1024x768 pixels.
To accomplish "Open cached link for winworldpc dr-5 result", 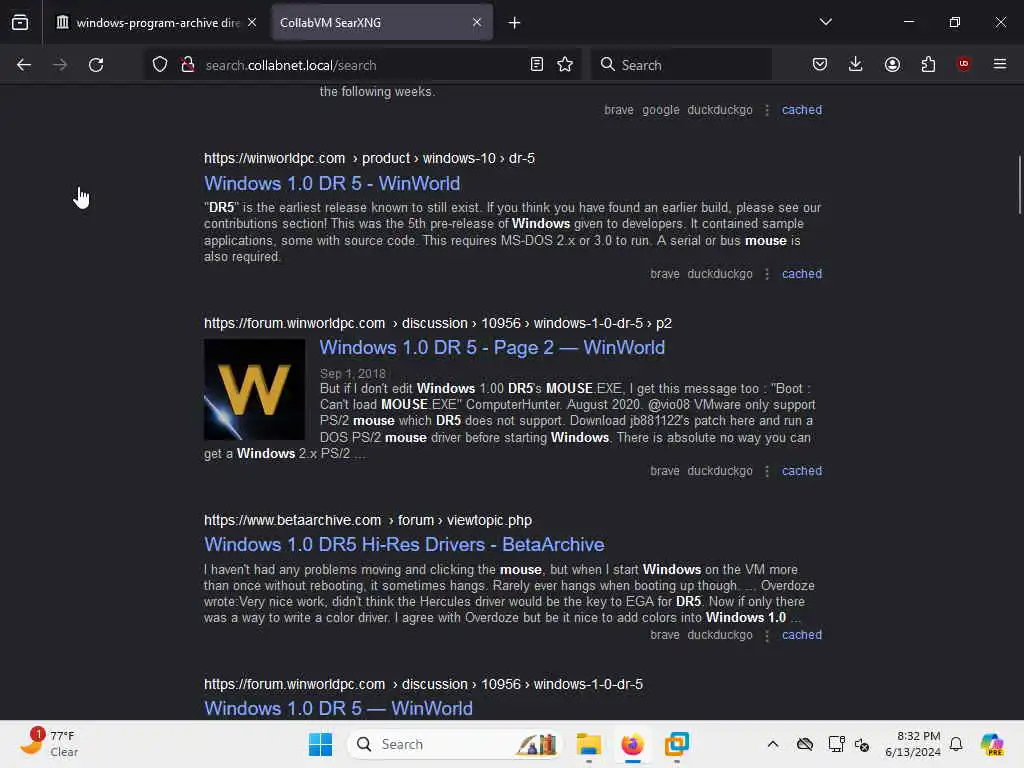I will [802, 274].
